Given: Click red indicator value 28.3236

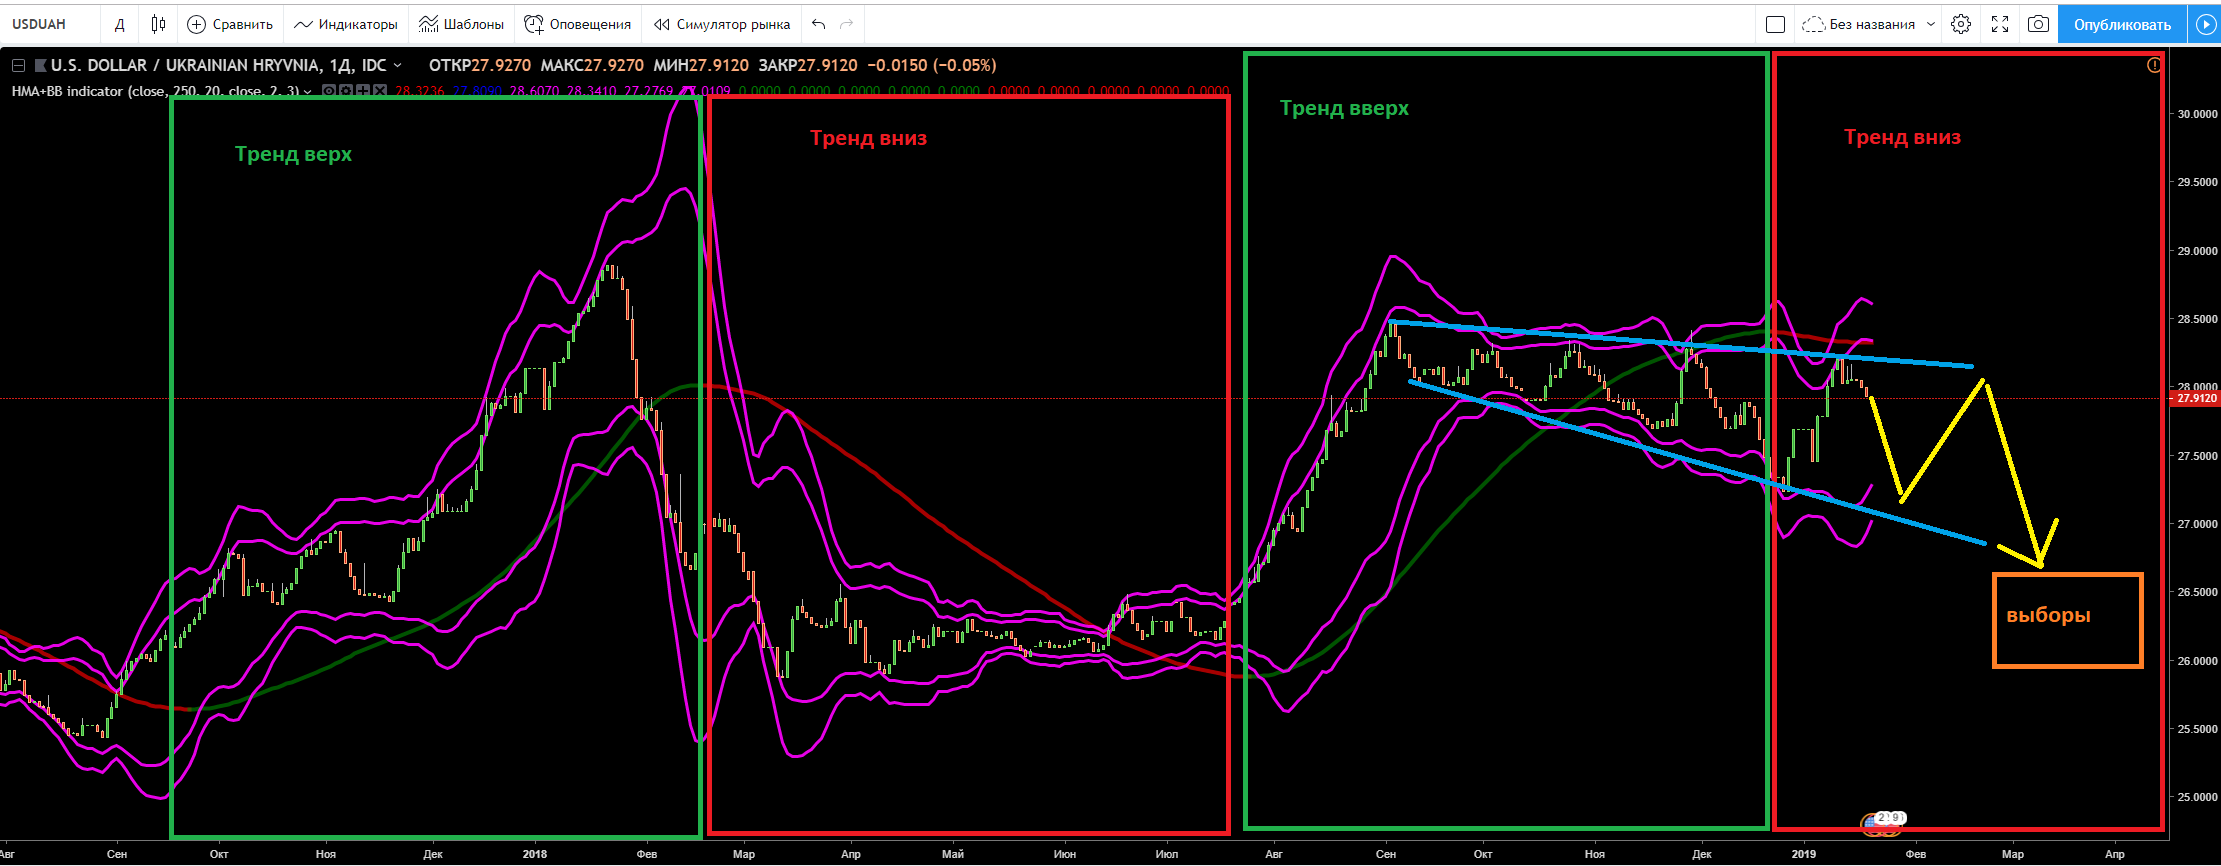Looking at the screenshot, I should click(420, 91).
